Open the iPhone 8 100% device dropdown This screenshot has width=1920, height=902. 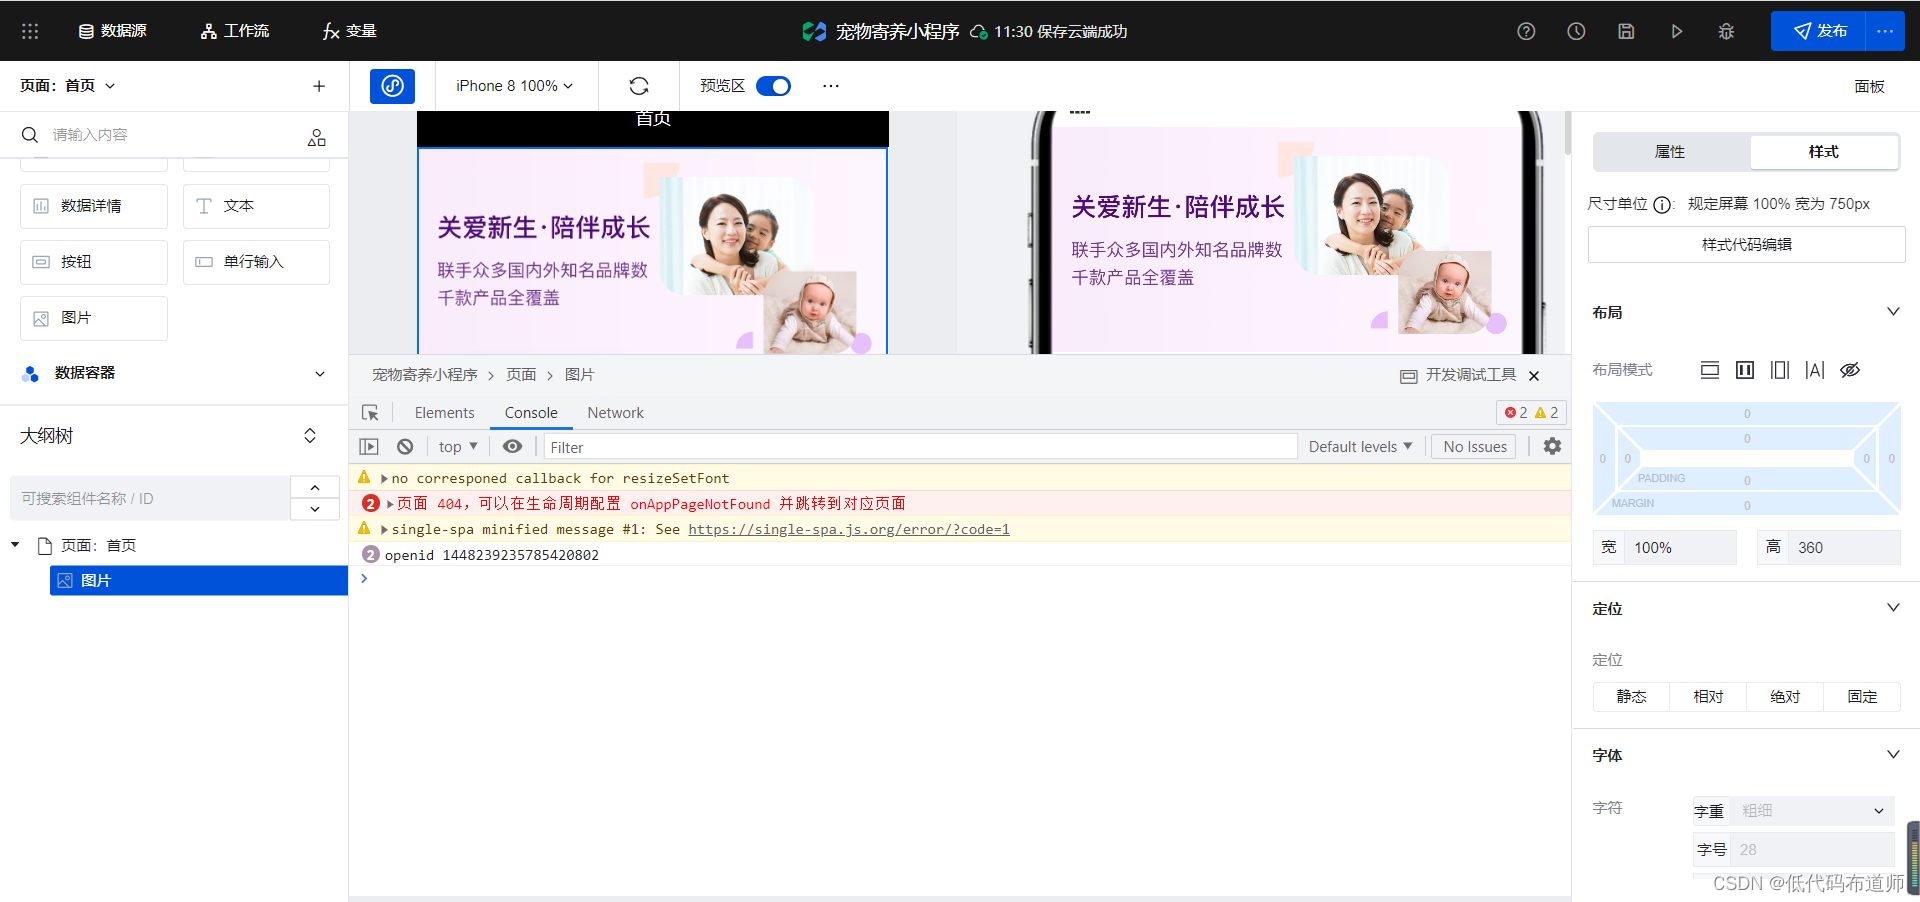coord(513,86)
